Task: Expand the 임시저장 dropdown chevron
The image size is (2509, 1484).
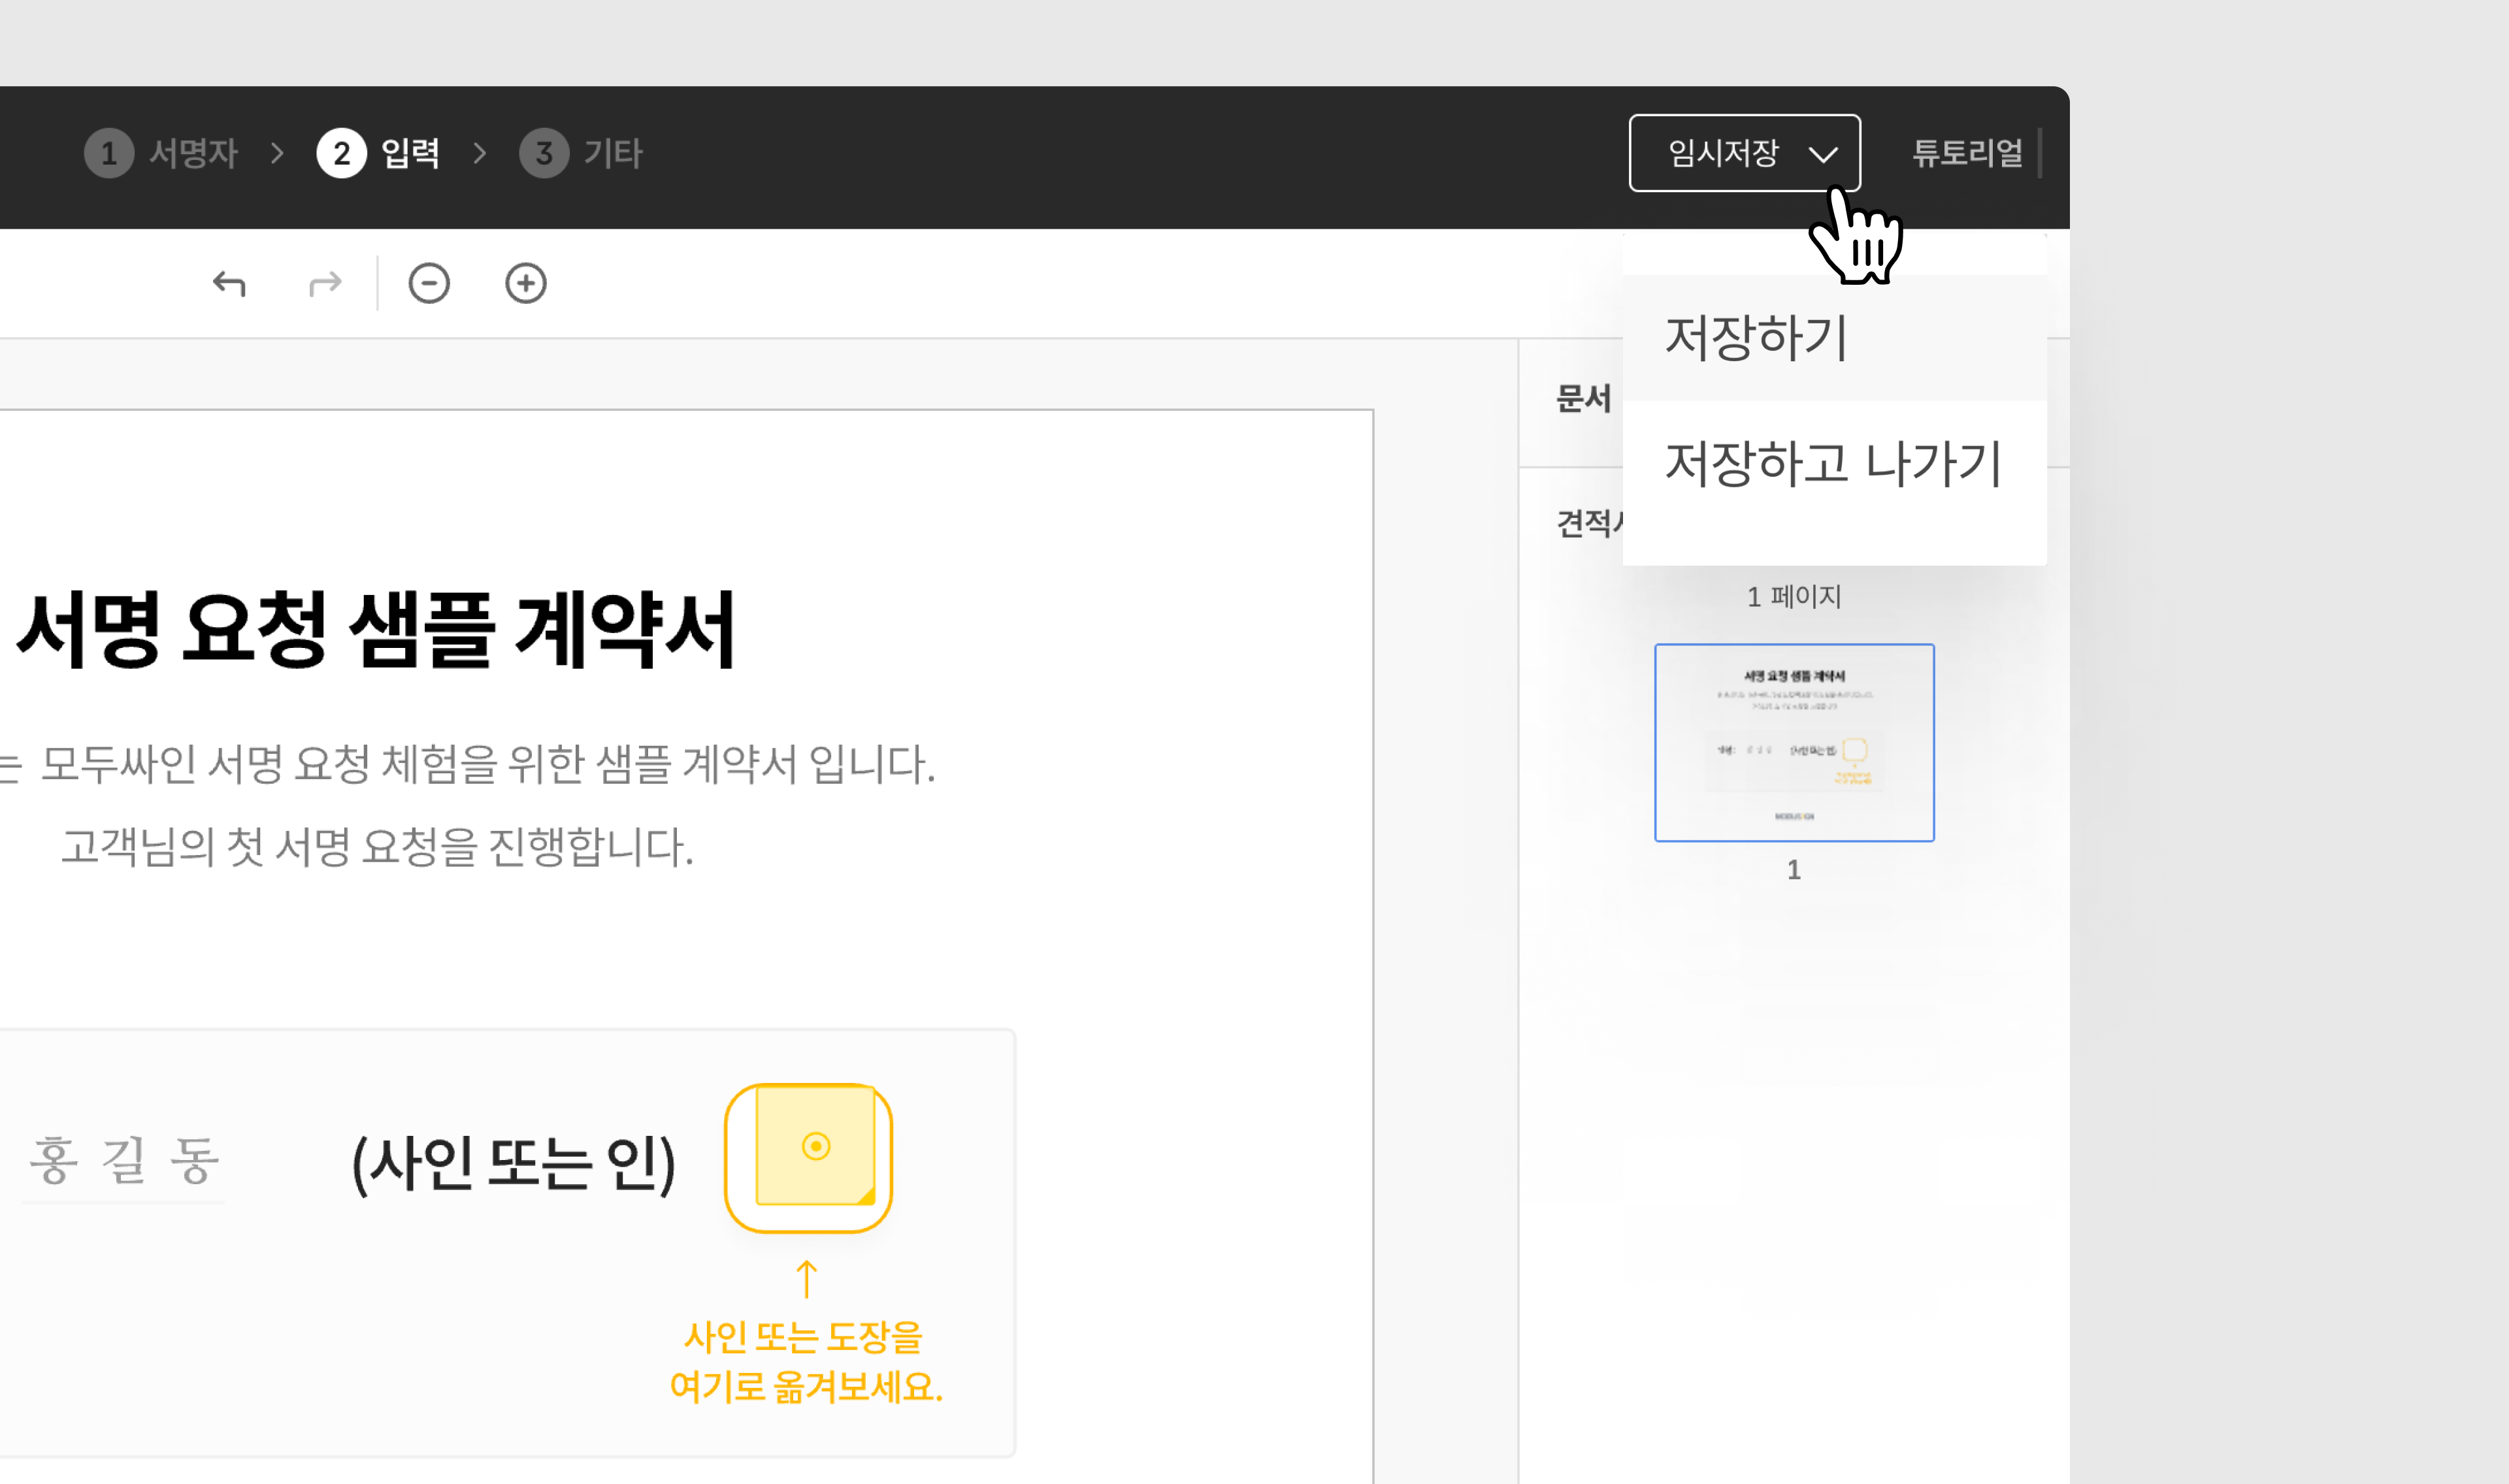Action: pos(1823,154)
